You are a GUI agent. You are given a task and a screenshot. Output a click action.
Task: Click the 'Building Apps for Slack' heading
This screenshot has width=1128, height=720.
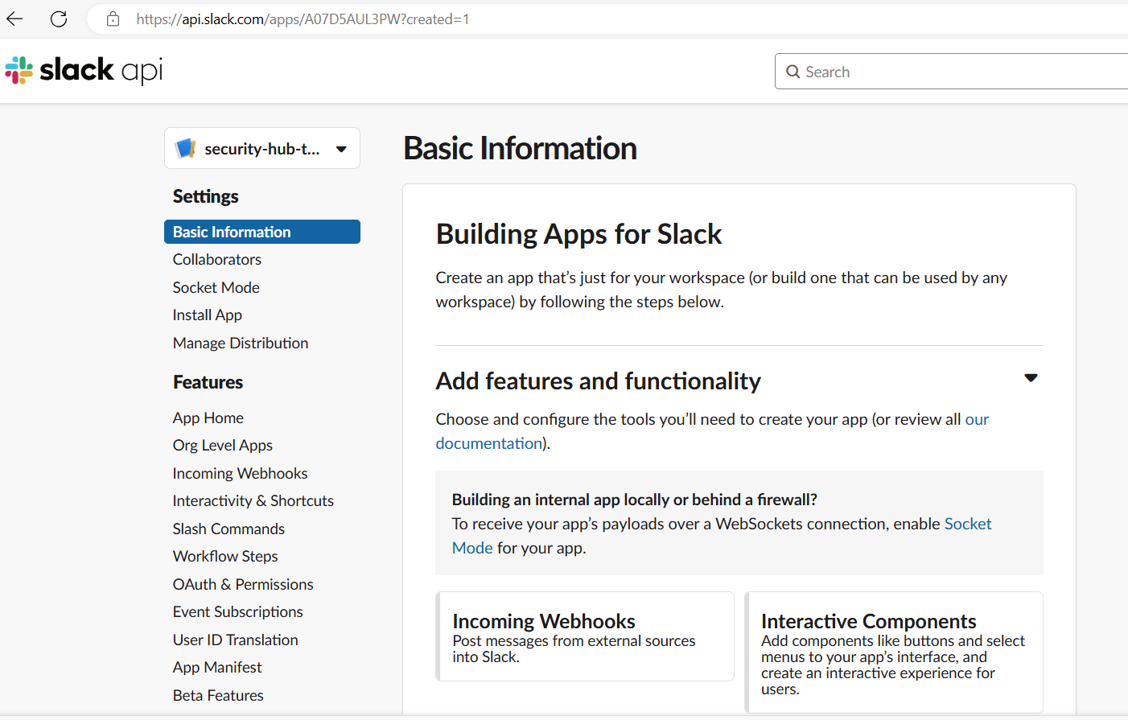578,234
